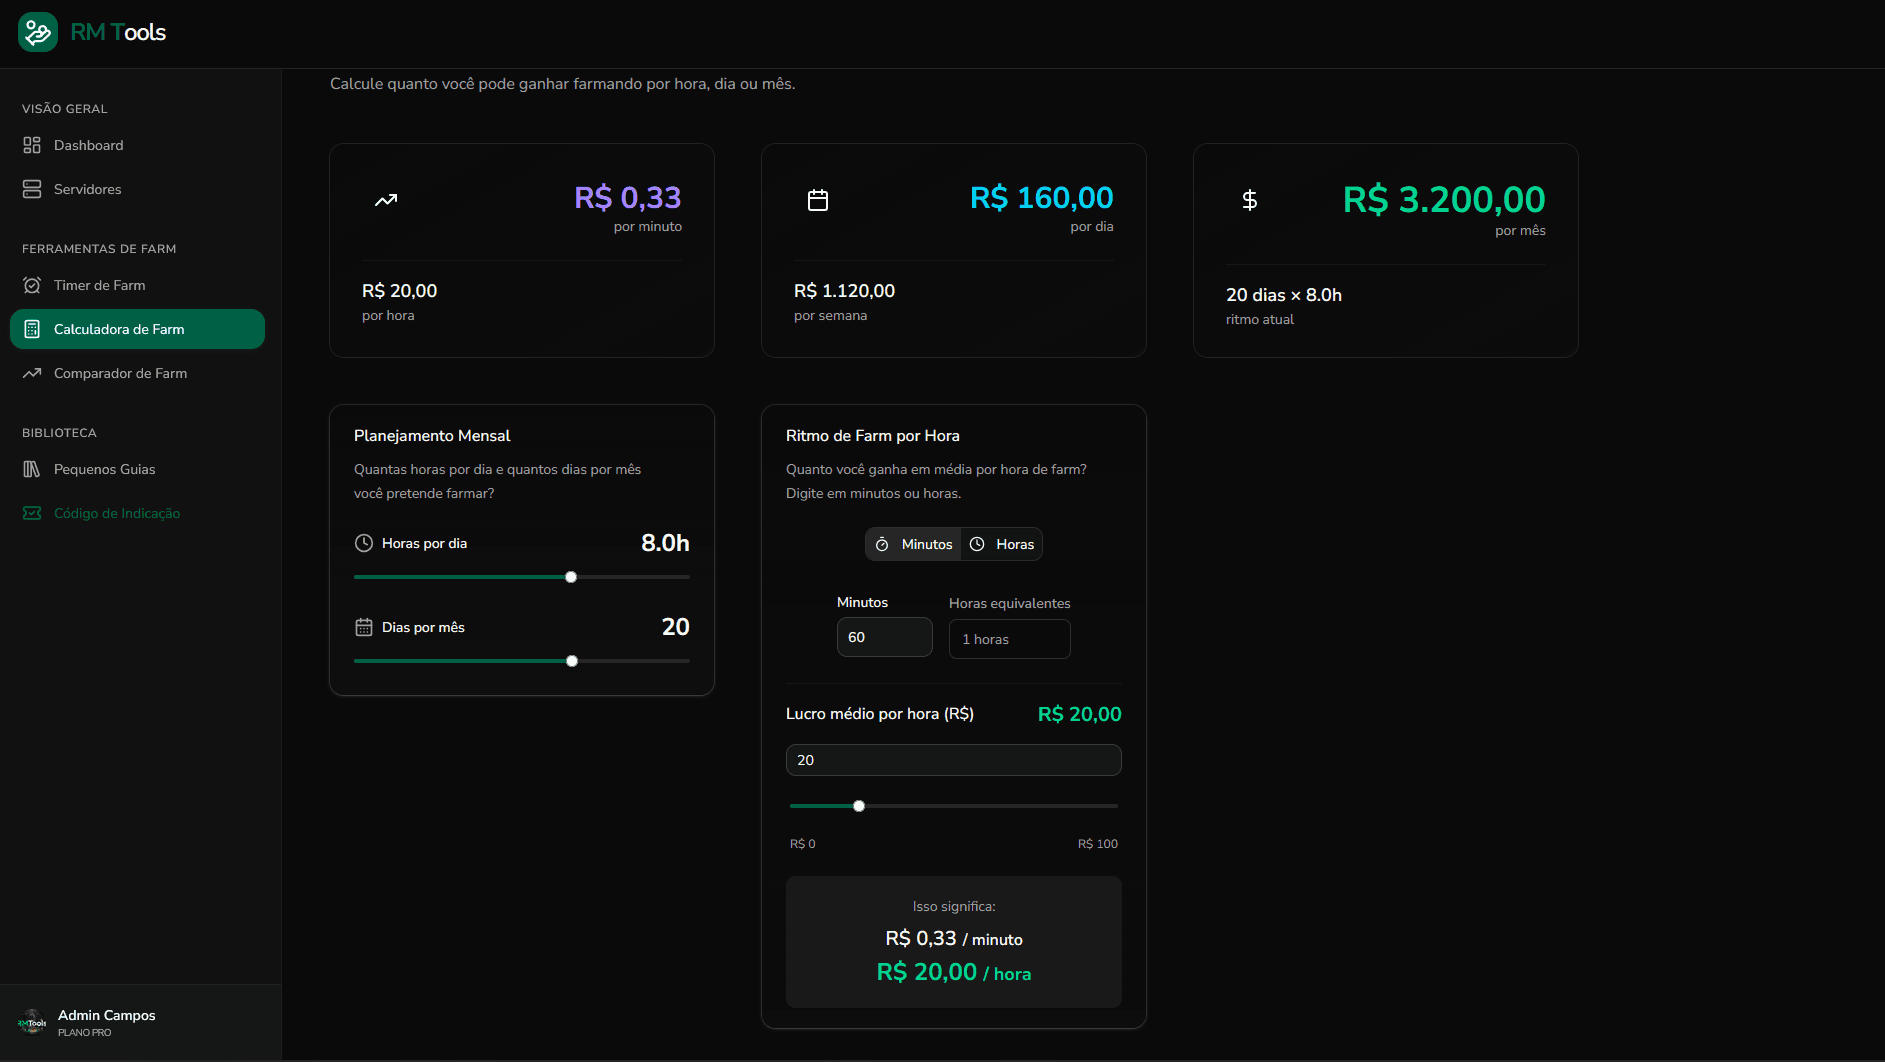The width and height of the screenshot is (1885, 1062).
Task: Click the trending-up icon on the per-minute card
Action: point(385,200)
